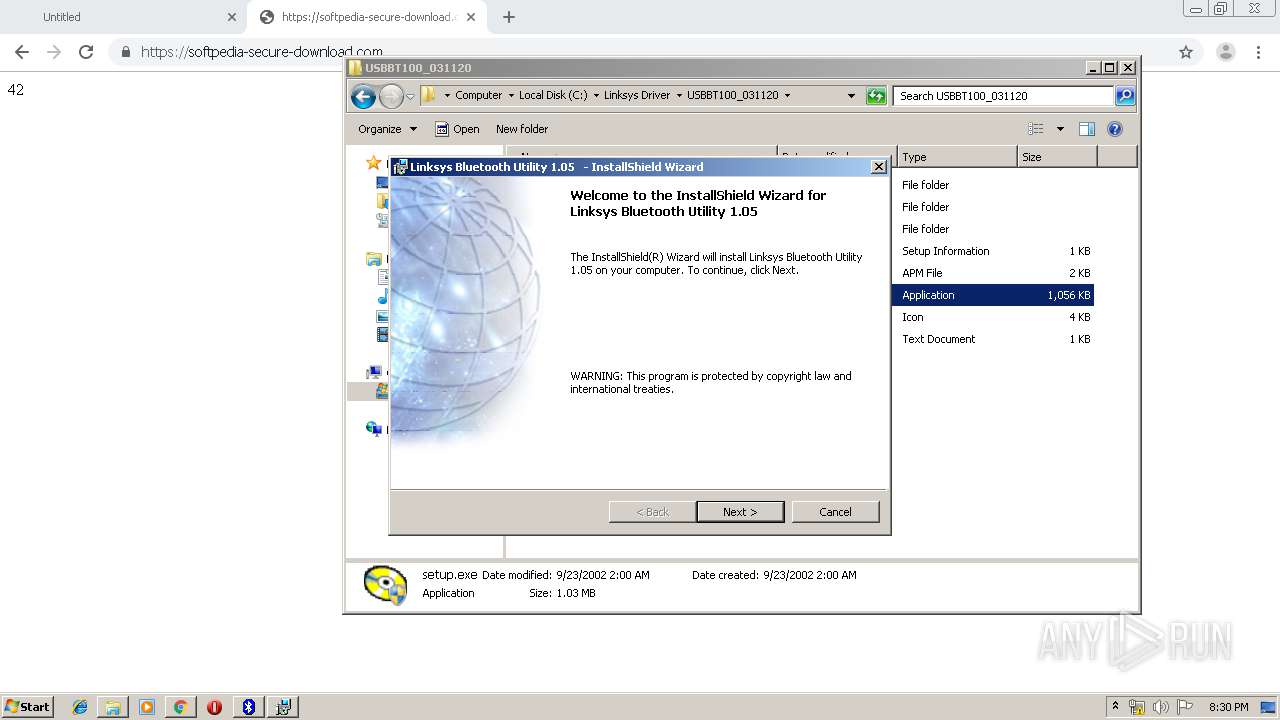Viewport: 1280px width, 720px height.
Task: Open network status tray icon
Action: tap(1137, 707)
